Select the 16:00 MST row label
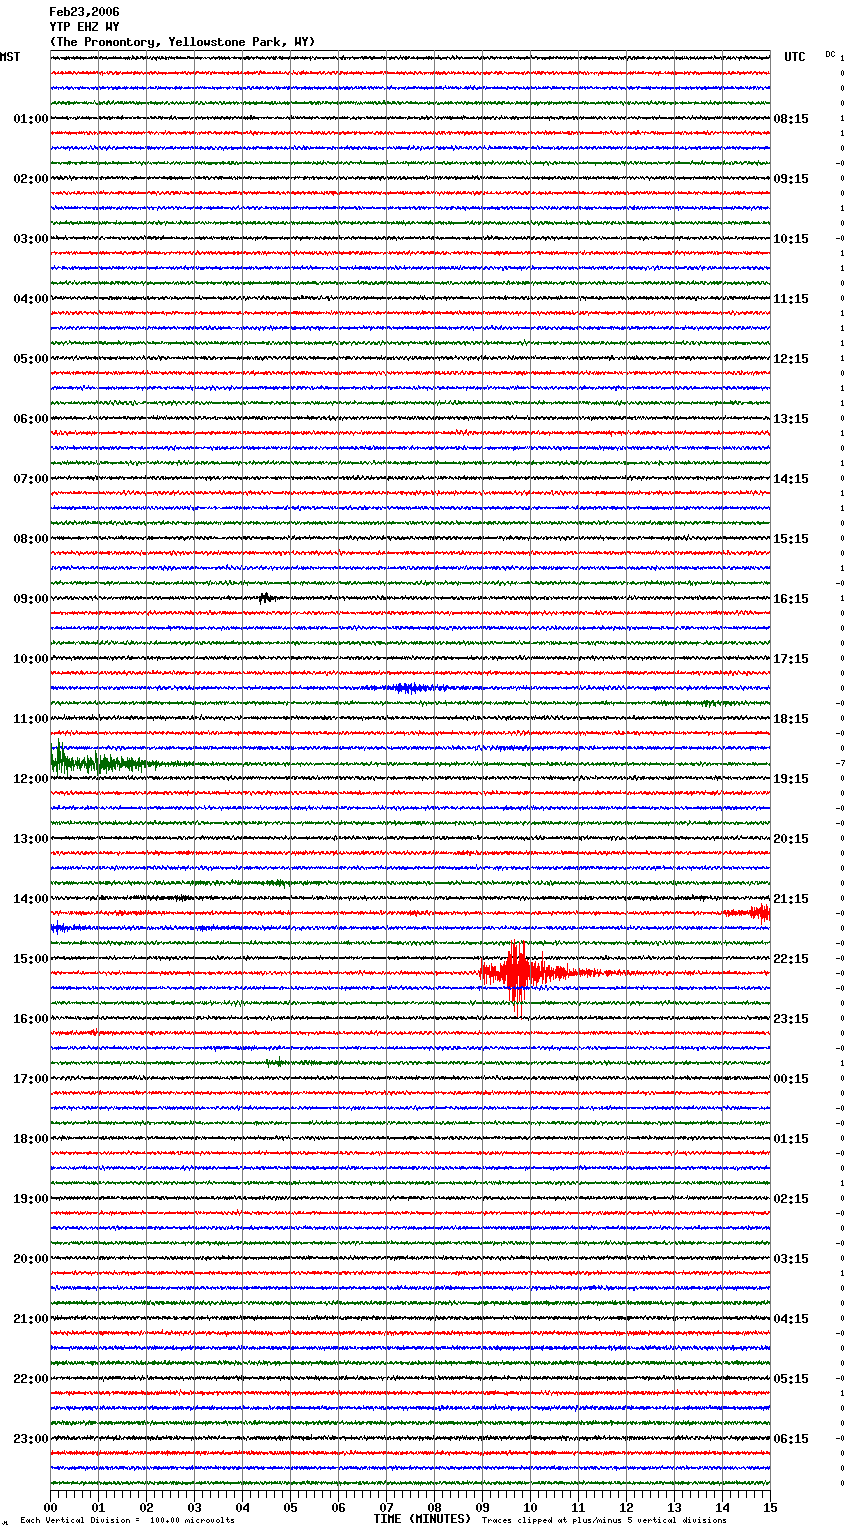The height and width of the screenshot is (1534, 850). coord(30,1019)
